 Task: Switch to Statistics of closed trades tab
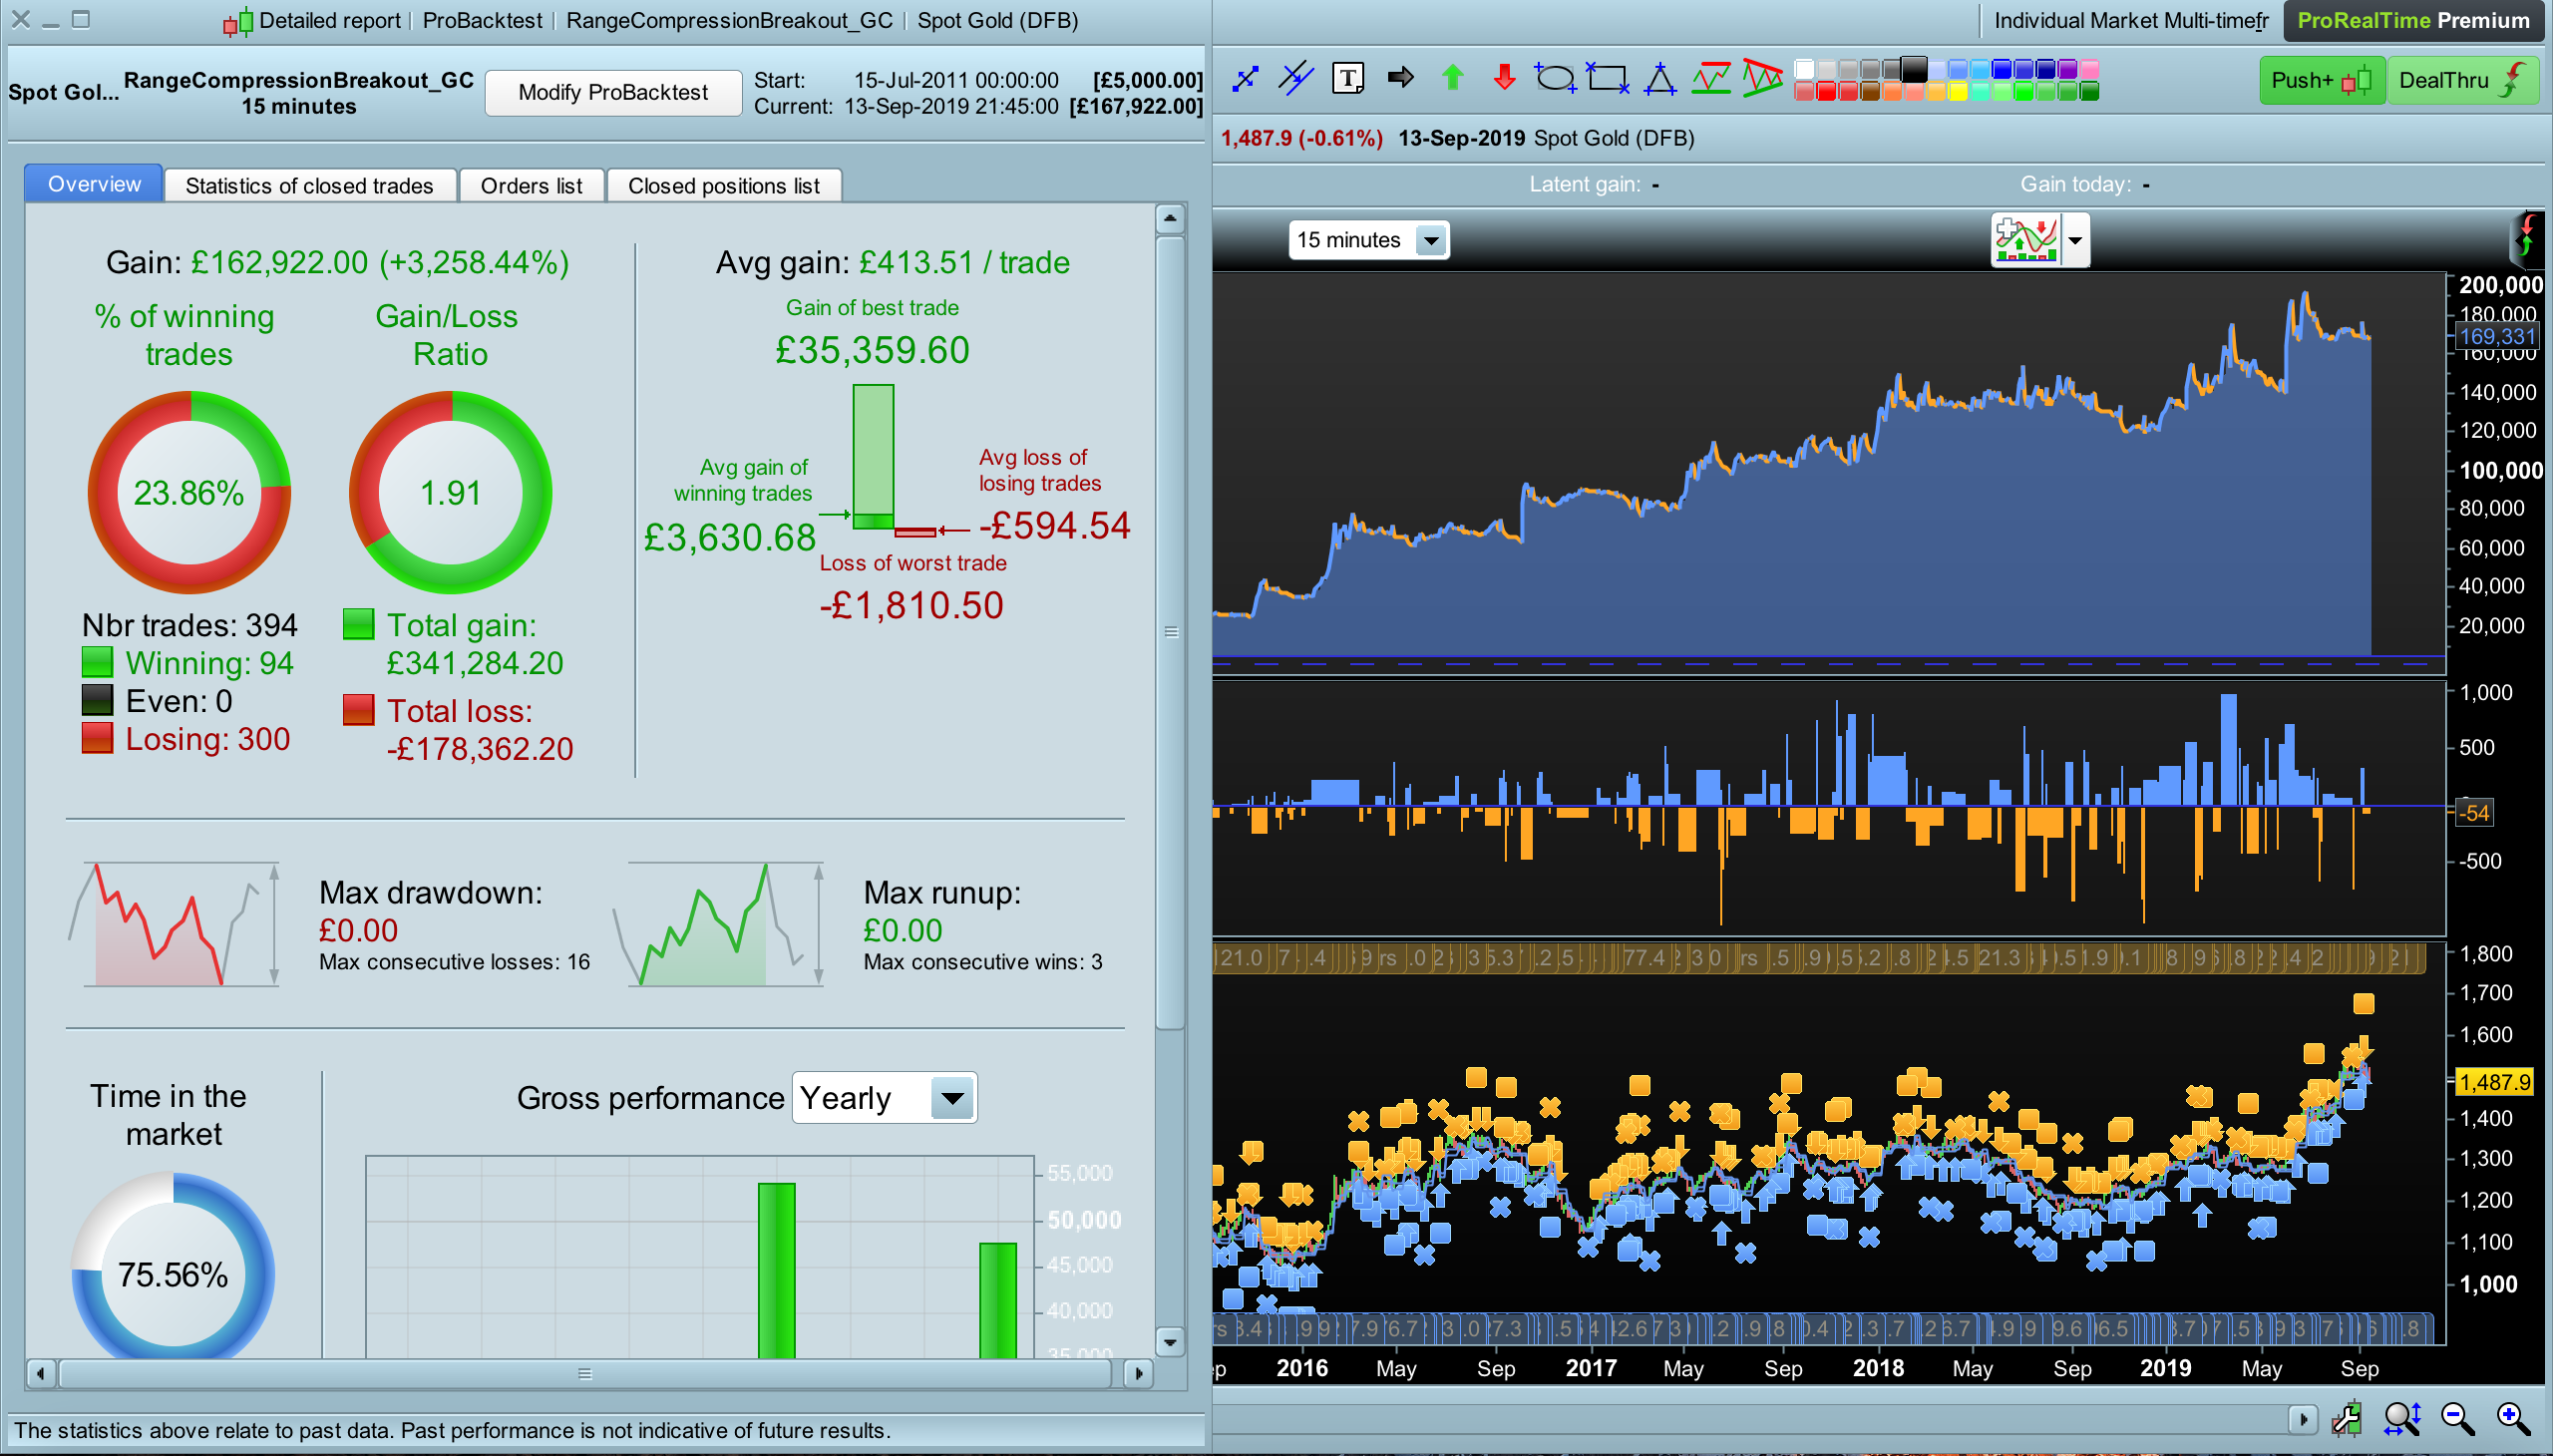coord(309,186)
